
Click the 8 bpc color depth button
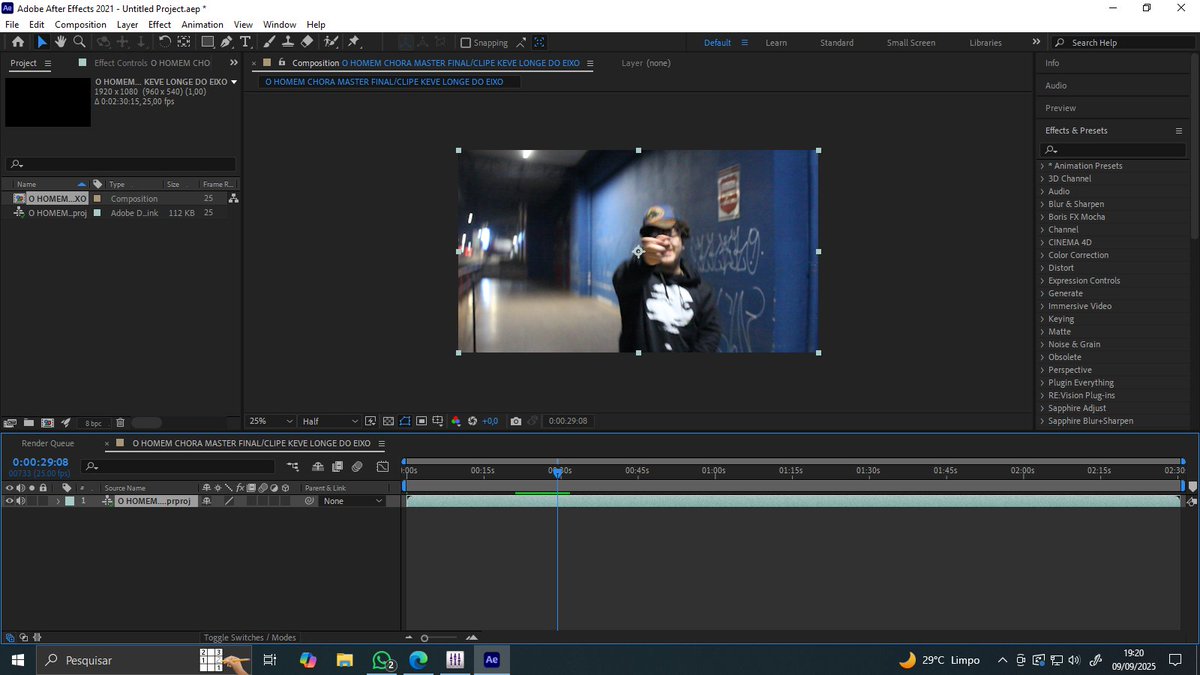click(92, 423)
